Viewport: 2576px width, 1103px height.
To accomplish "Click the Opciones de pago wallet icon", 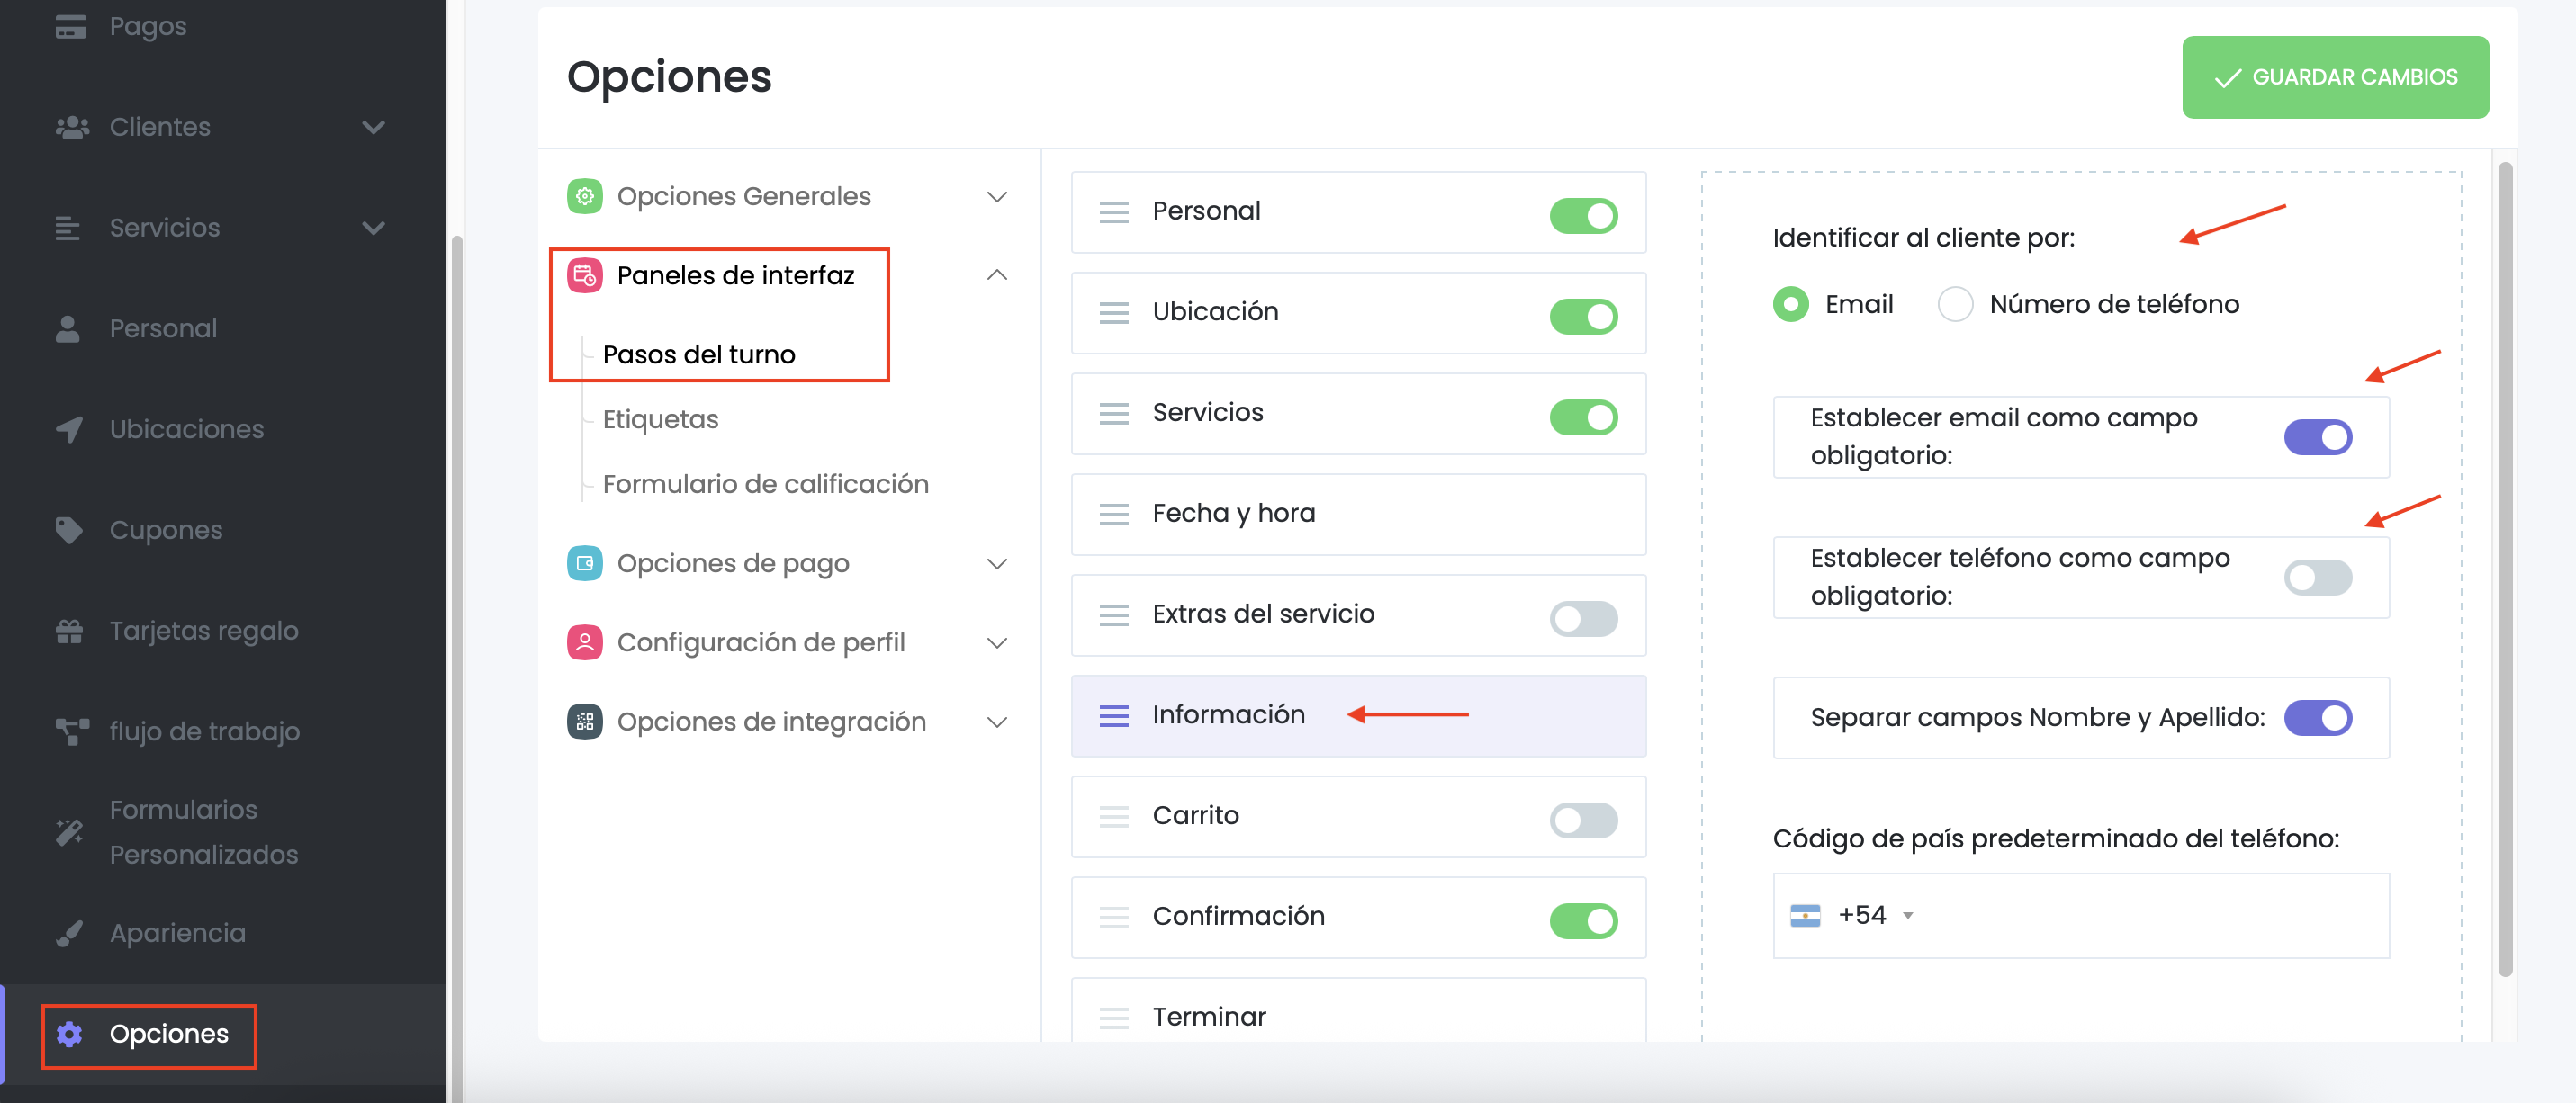I will 584,563.
